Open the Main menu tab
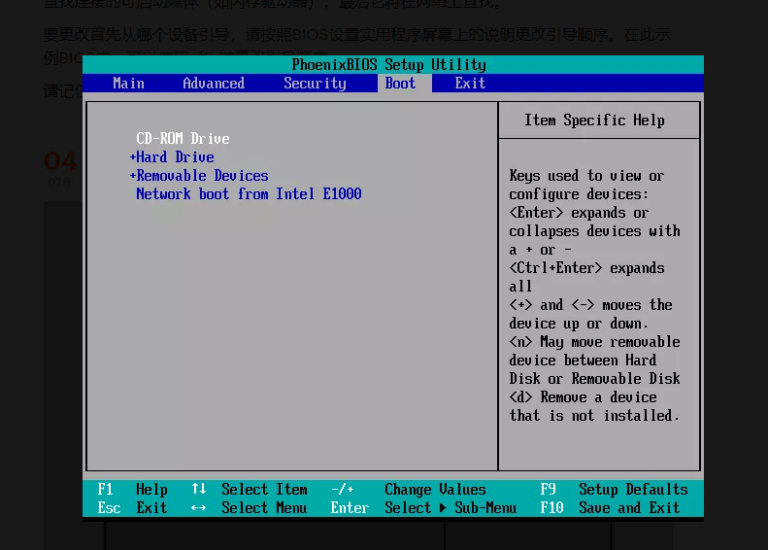The width and height of the screenshot is (768, 550). [128, 83]
